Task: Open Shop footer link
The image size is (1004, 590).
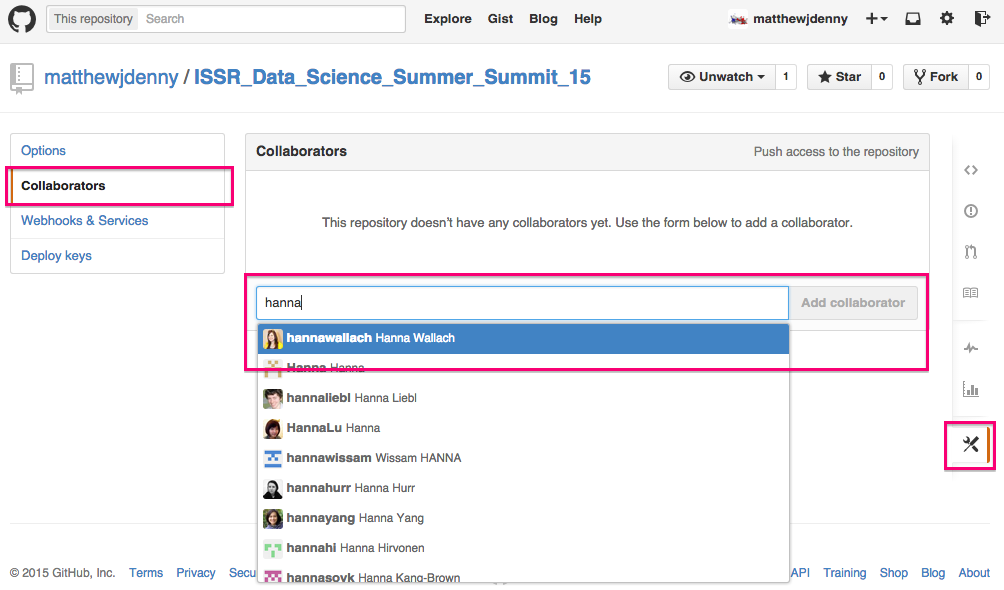Action: click(893, 573)
